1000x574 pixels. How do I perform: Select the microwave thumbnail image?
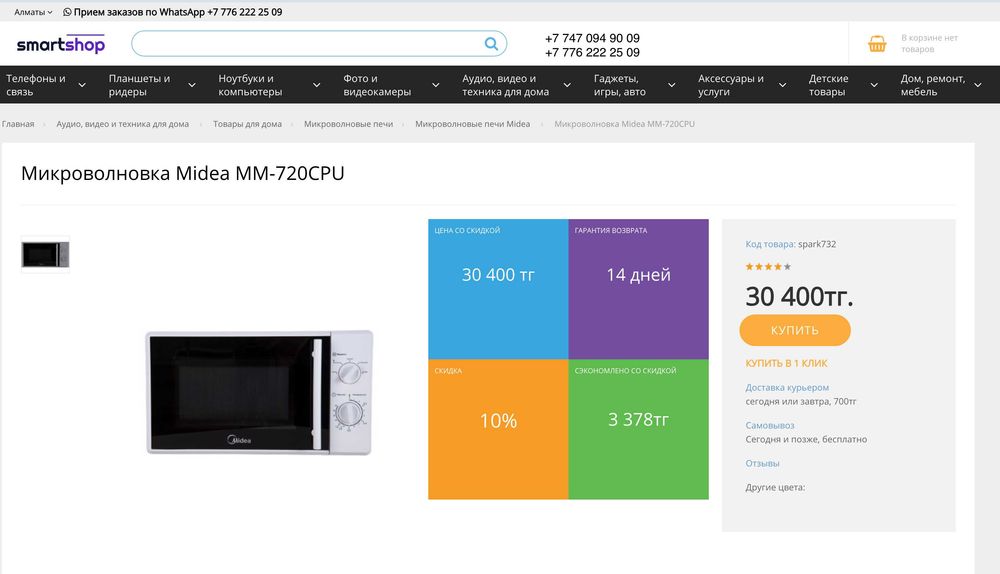tap(45, 254)
